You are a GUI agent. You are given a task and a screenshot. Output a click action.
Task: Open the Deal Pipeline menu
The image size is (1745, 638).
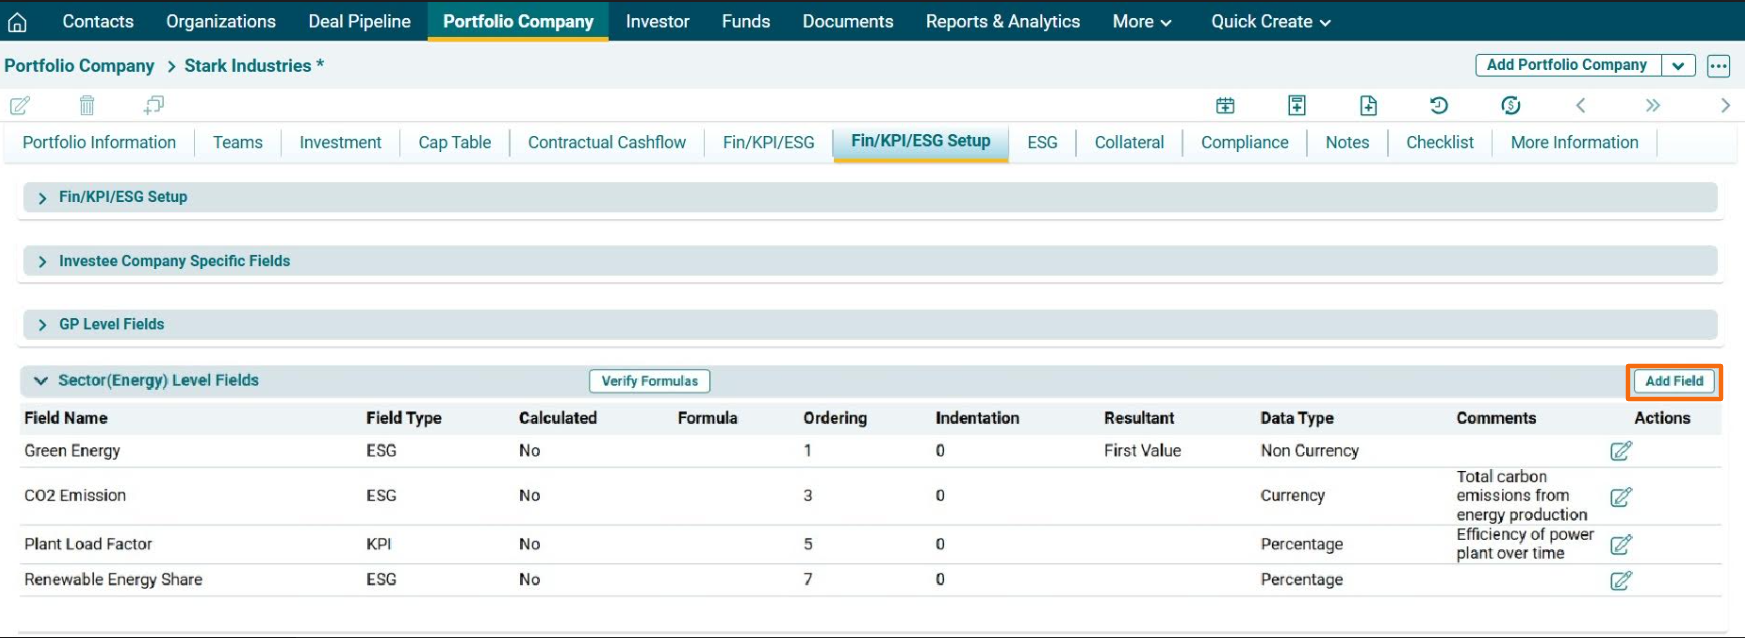[359, 22]
